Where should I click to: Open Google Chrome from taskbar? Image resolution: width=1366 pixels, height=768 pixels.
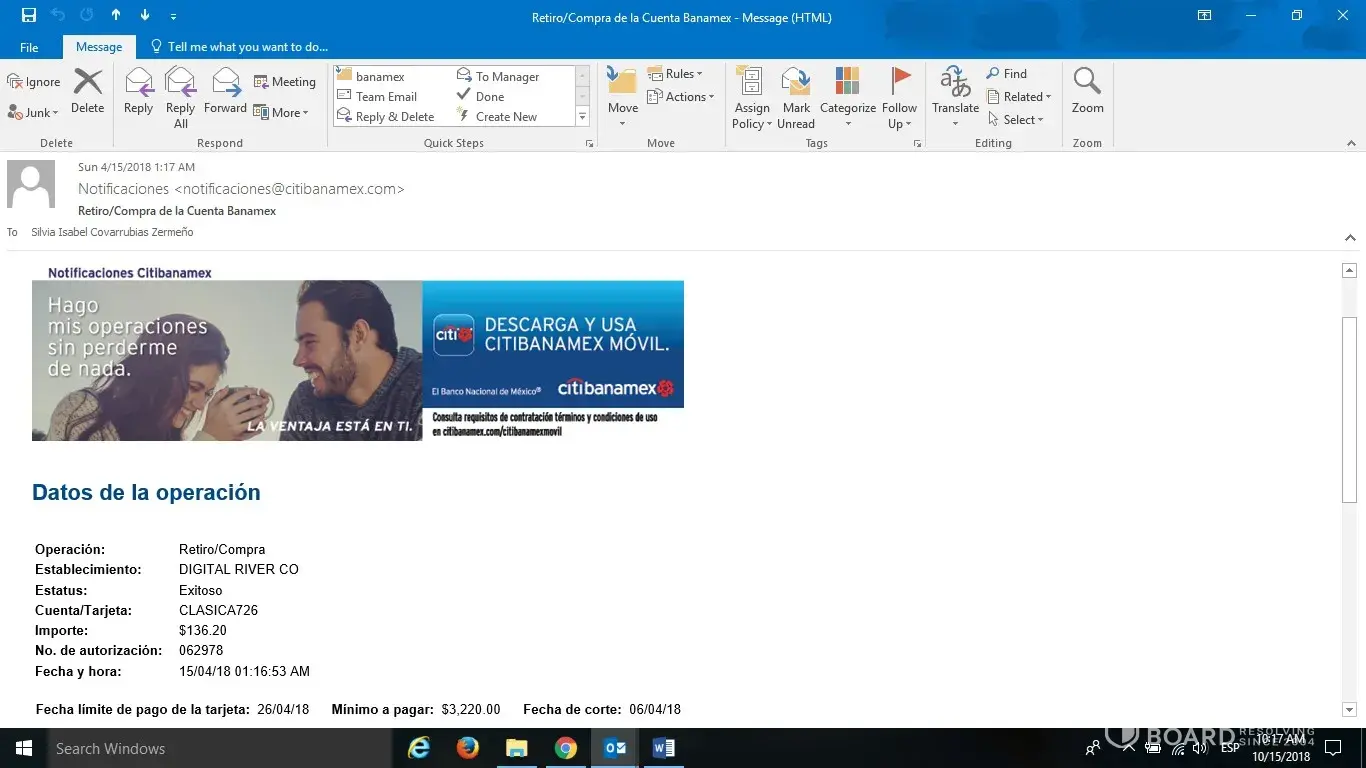pyautogui.click(x=566, y=748)
